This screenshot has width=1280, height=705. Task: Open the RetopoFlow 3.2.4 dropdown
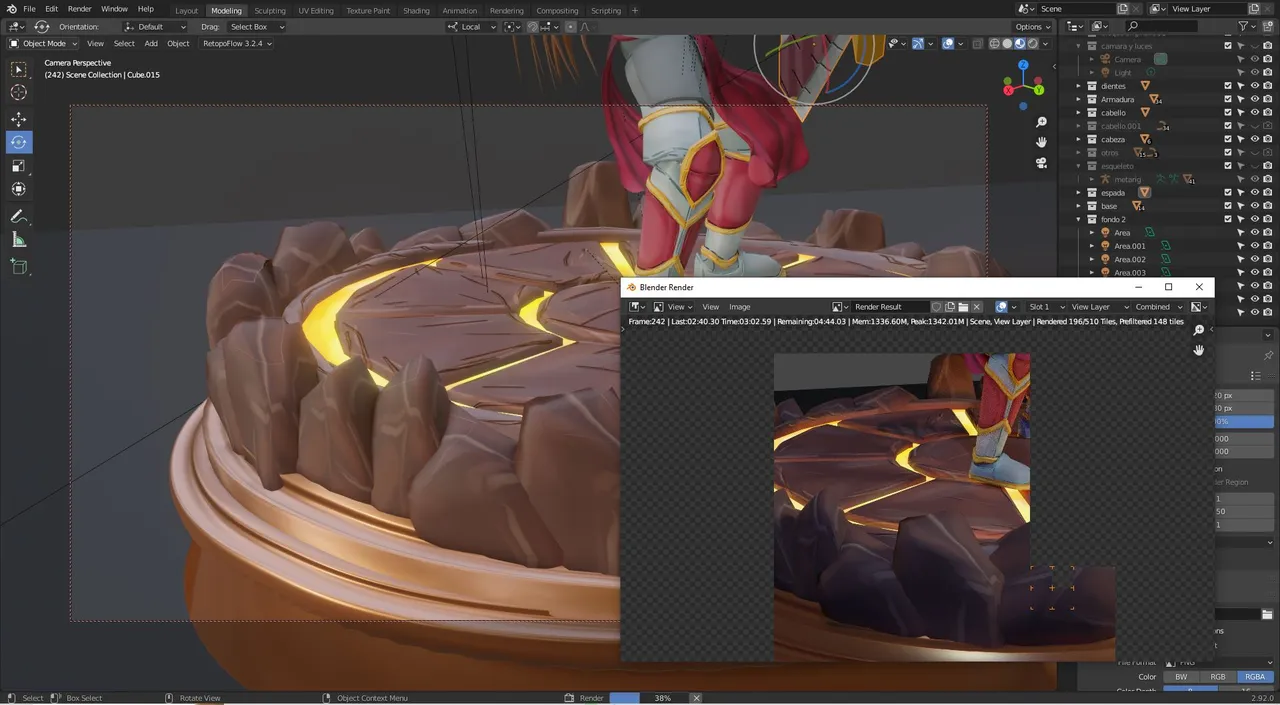[237, 43]
